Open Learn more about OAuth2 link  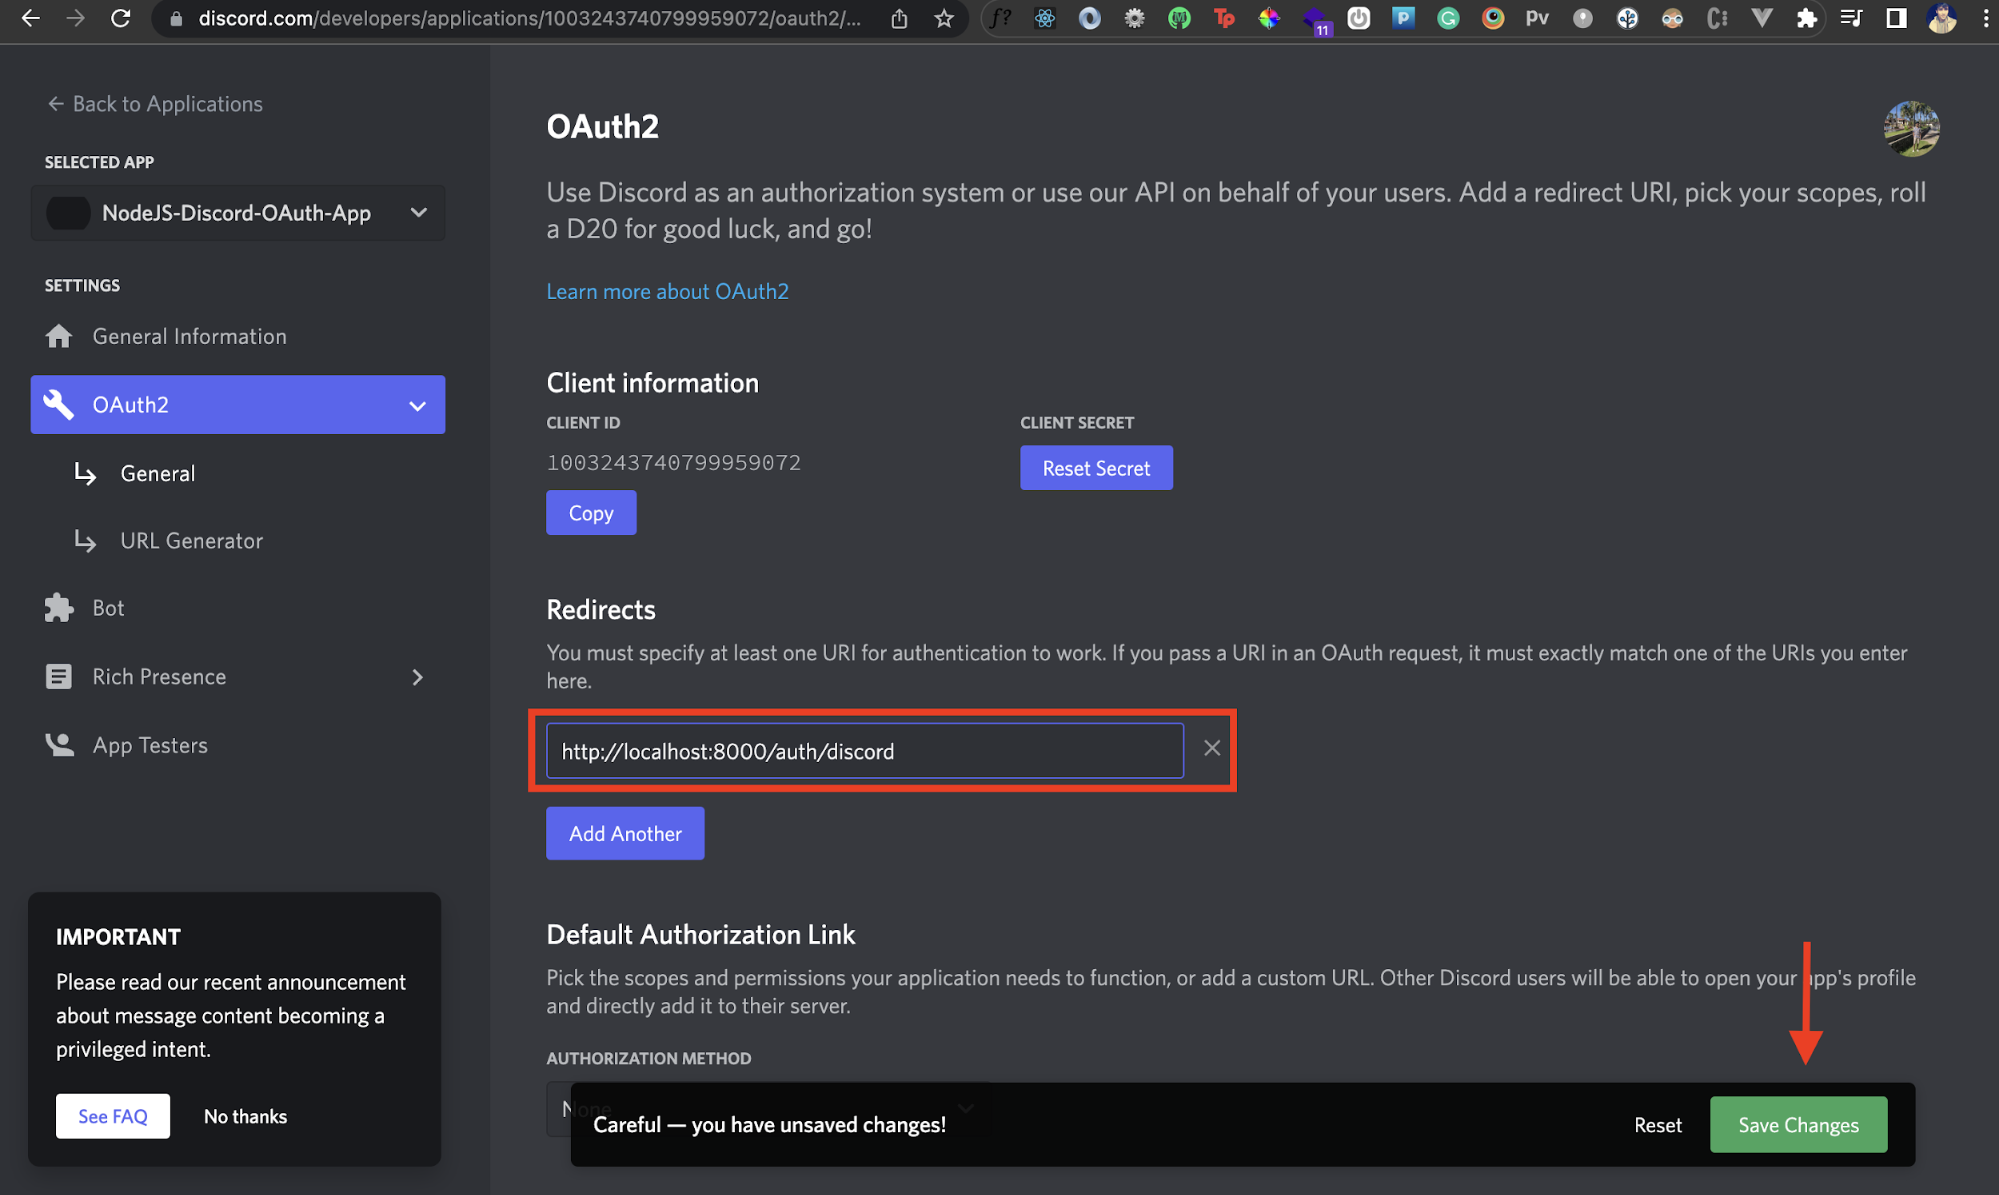point(667,291)
